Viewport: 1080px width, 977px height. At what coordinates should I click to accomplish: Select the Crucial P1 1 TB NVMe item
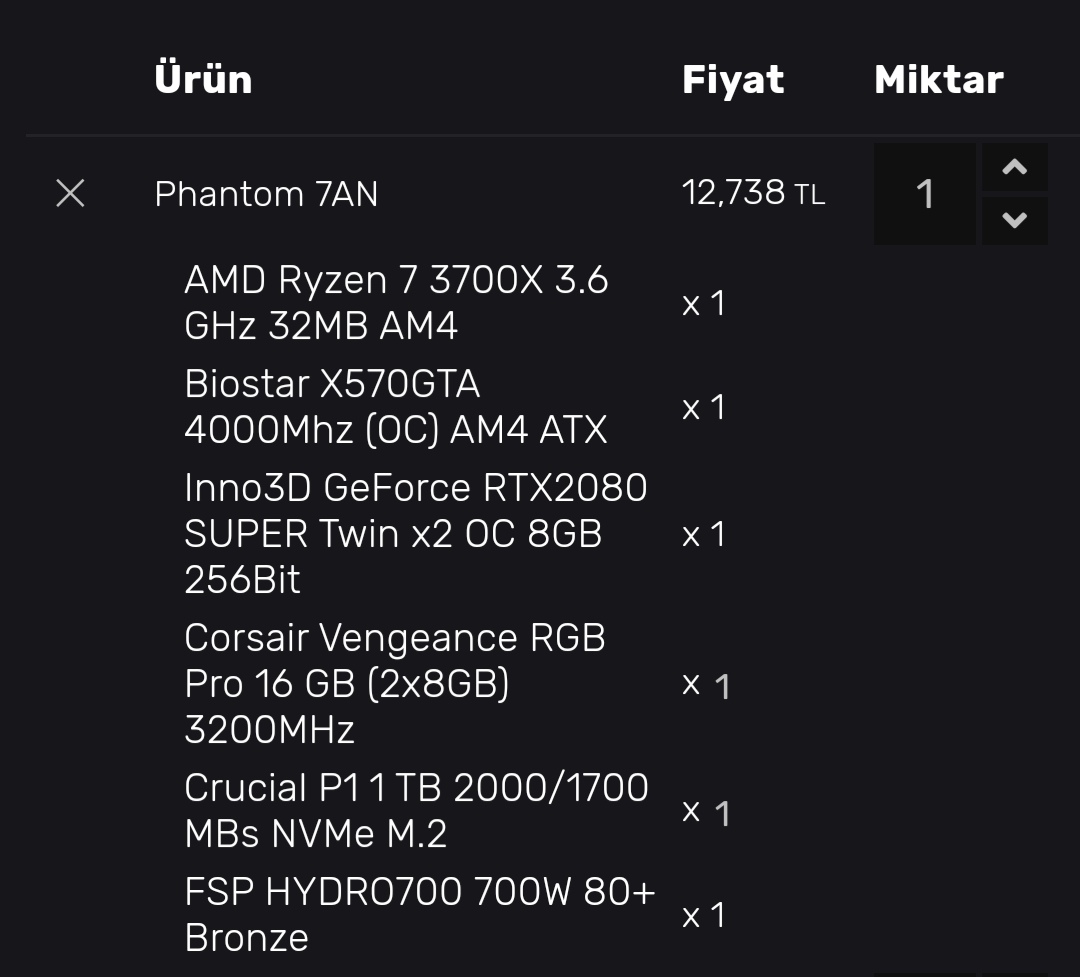coord(416,811)
